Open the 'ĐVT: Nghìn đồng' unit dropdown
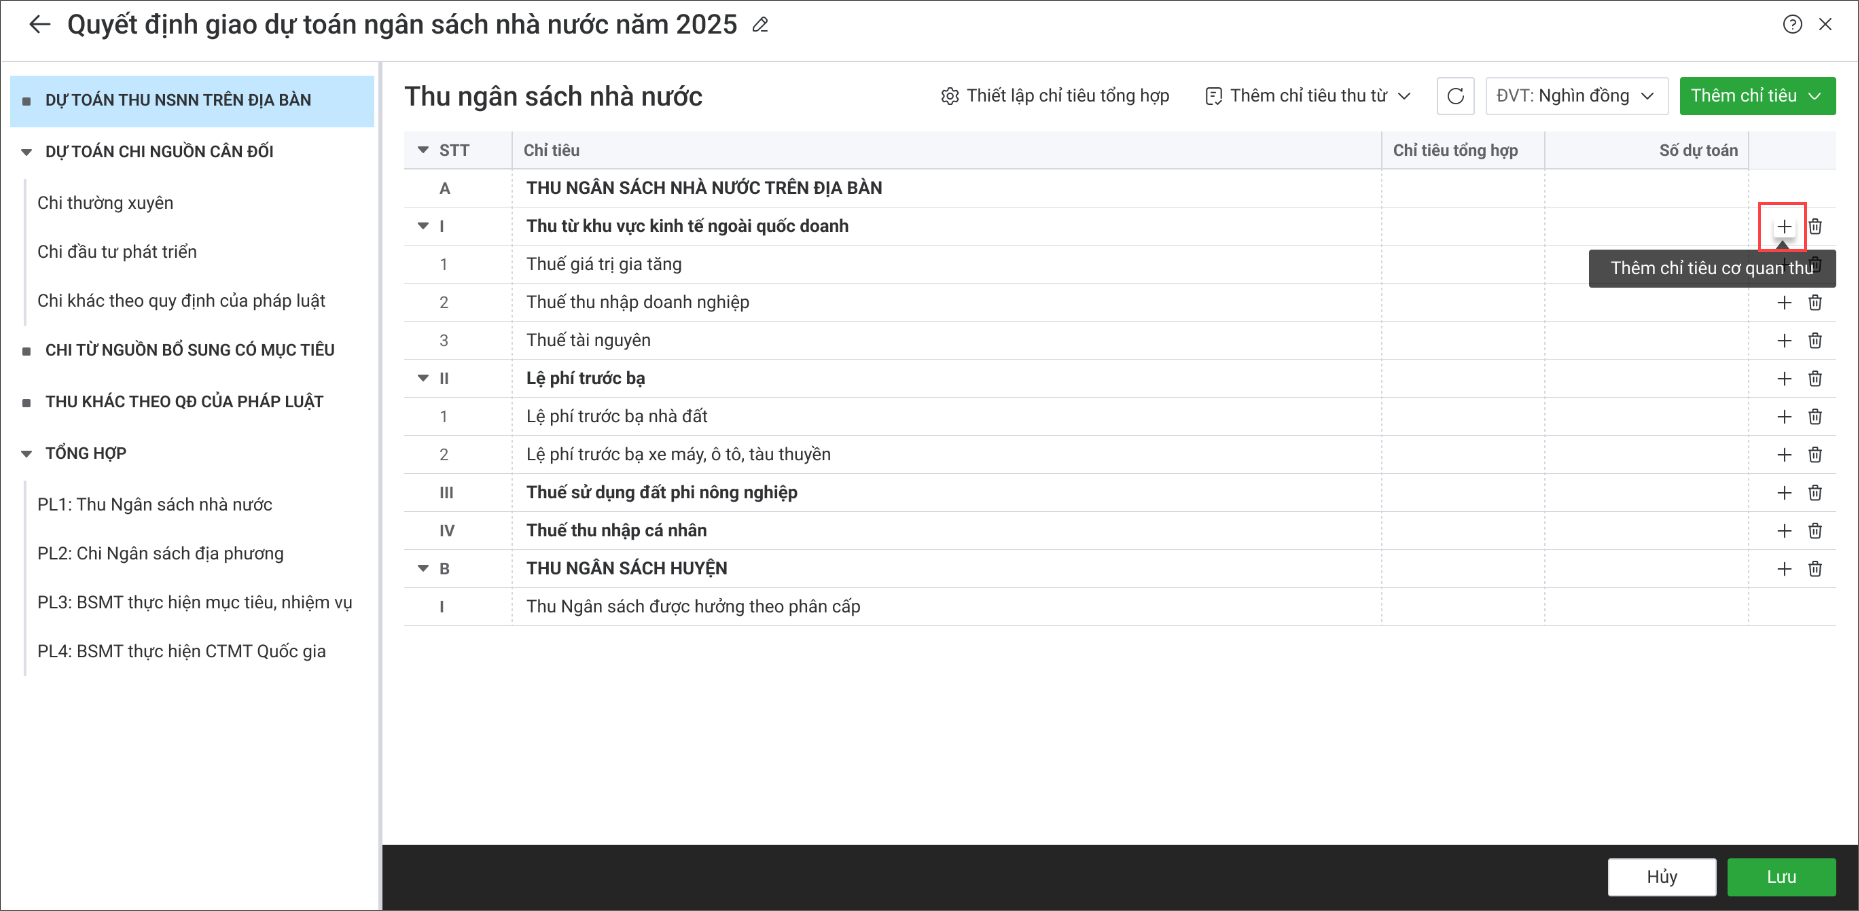The width and height of the screenshot is (1859, 911). tap(1575, 96)
